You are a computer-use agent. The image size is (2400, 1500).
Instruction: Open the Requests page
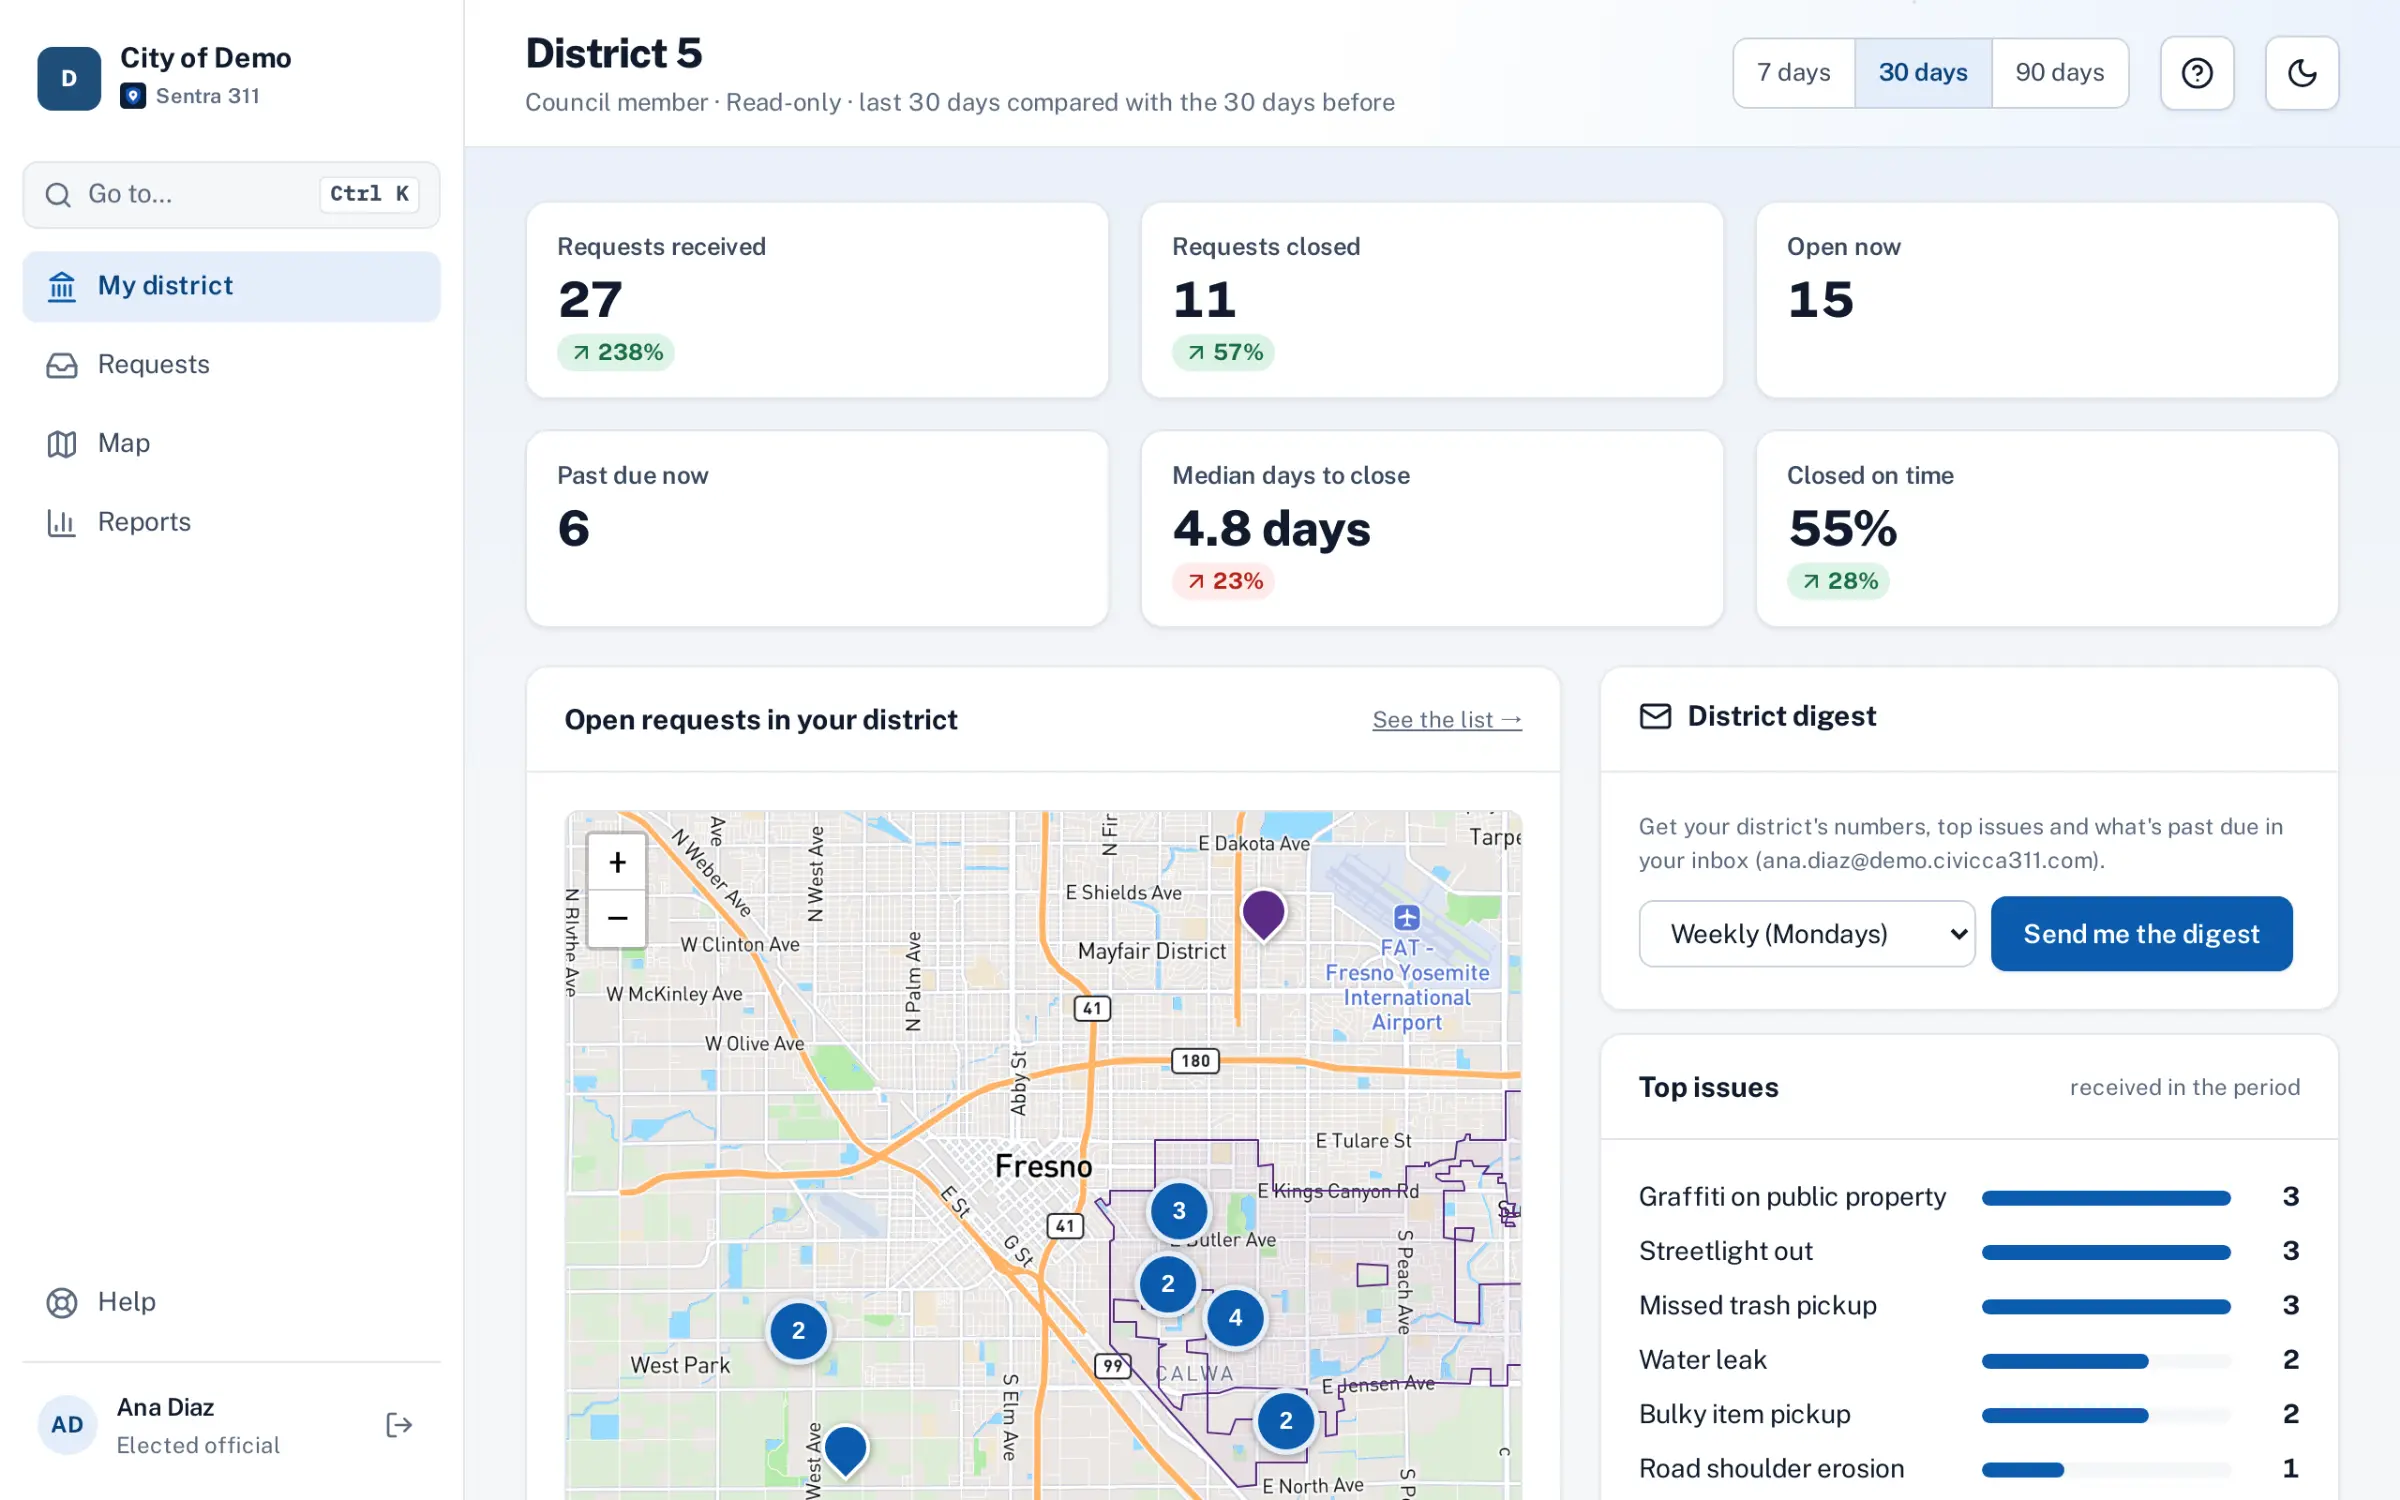tap(231, 365)
